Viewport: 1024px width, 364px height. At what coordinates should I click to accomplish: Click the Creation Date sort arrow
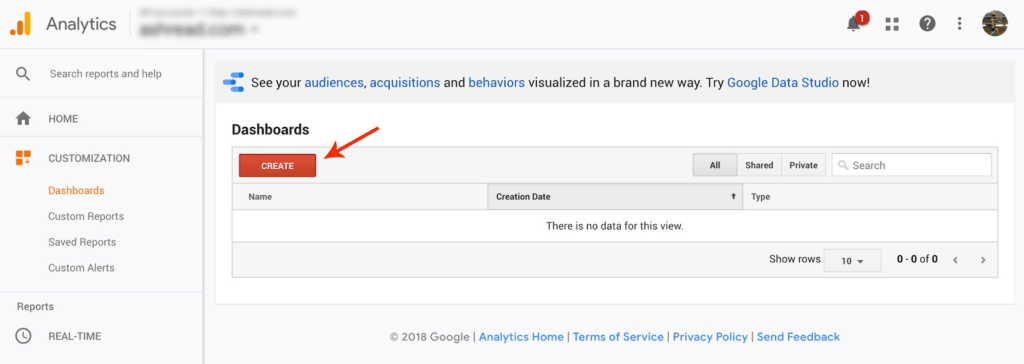click(733, 196)
